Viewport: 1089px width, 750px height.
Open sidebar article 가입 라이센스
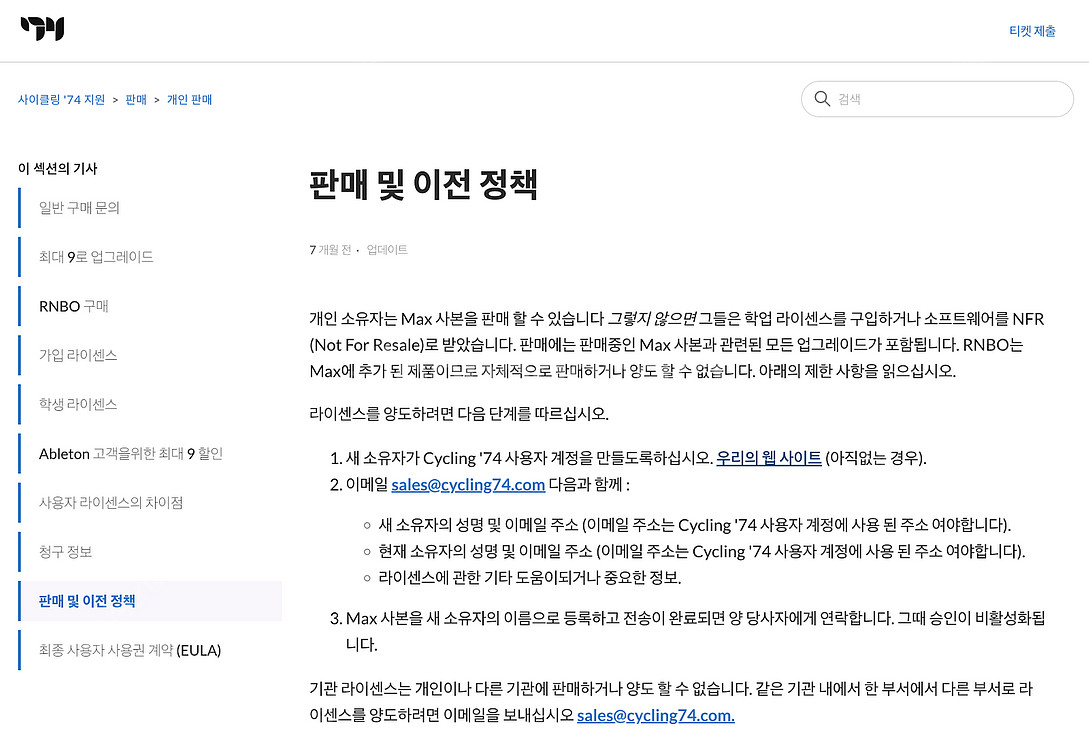(78, 355)
